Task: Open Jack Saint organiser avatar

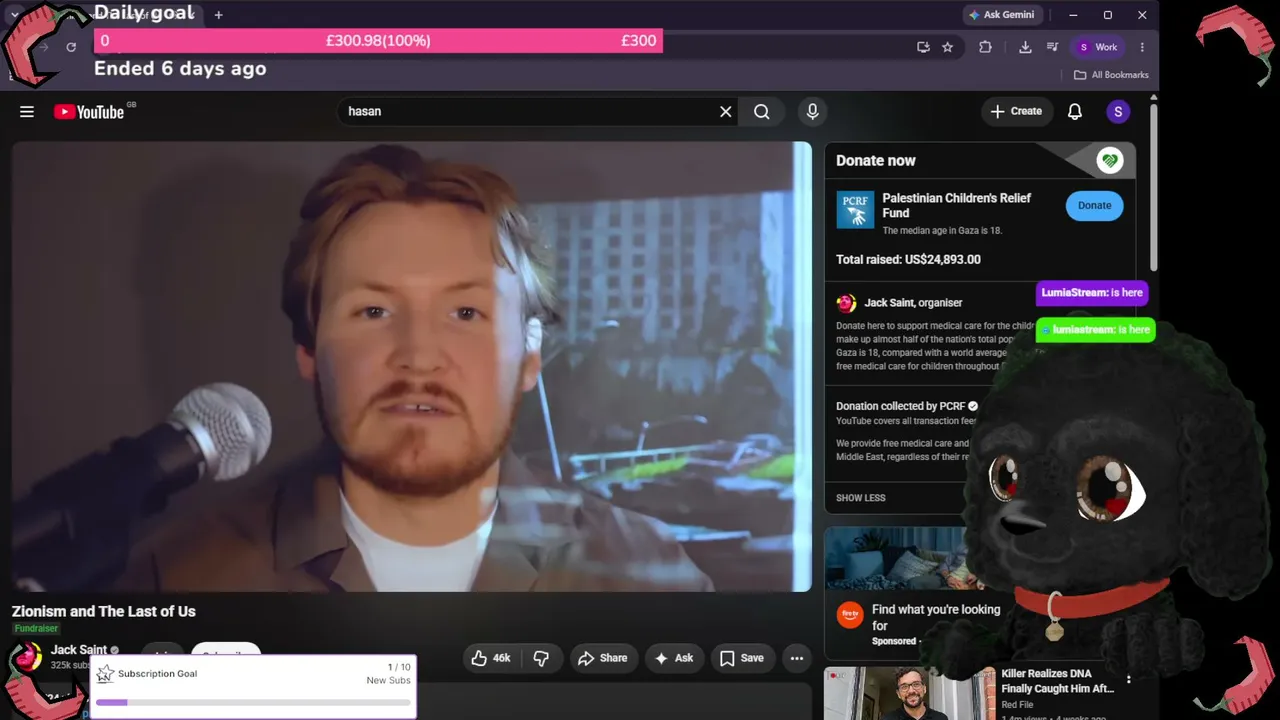Action: [x=846, y=303]
